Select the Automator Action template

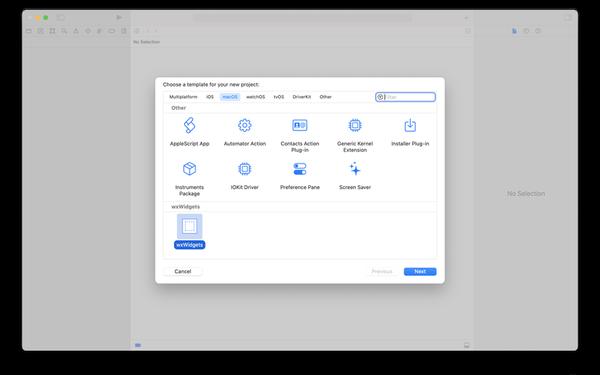tap(245, 132)
